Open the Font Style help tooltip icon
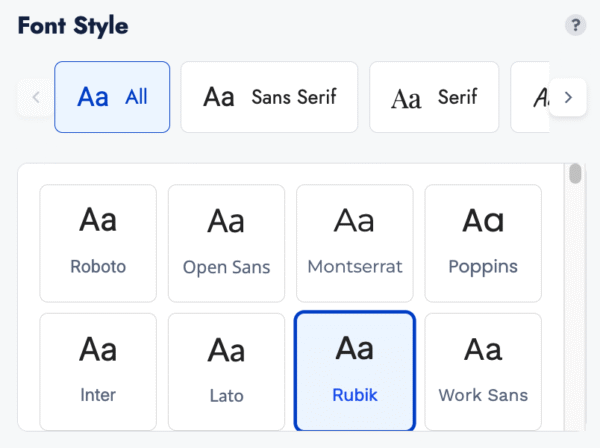Image resolution: width=600 pixels, height=448 pixels. (x=575, y=26)
